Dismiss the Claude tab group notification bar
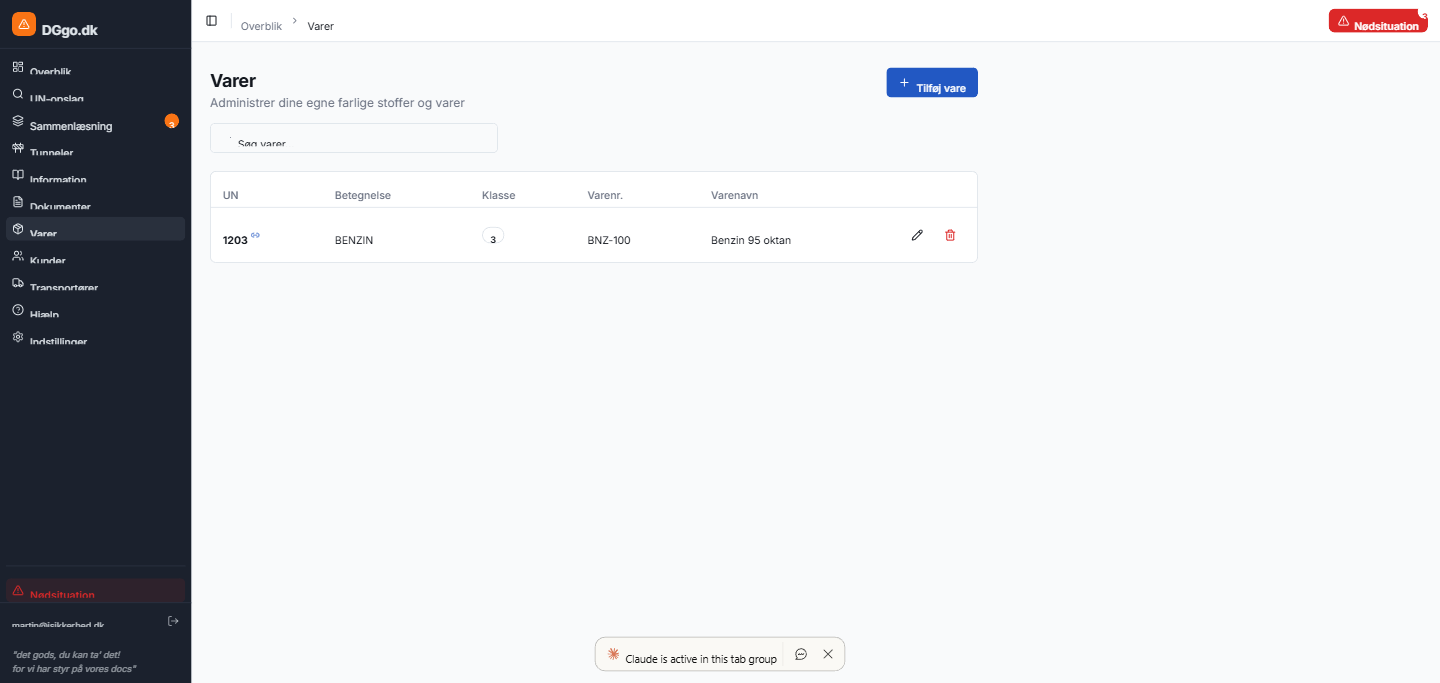This screenshot has width=1440, height=683. click(828, 654)
